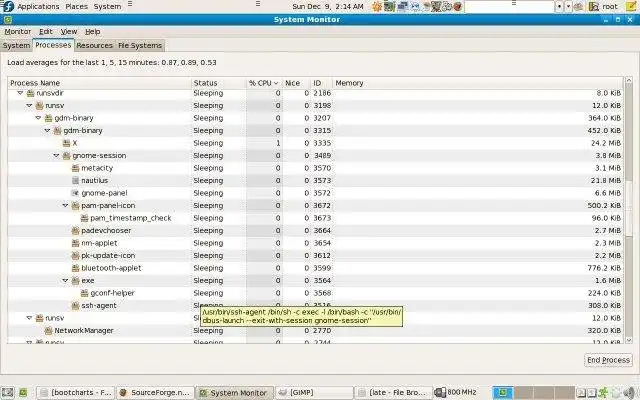Collapse the gdm-binary node with ID 3315
The image size is (640, 400).
click(47, 131)
